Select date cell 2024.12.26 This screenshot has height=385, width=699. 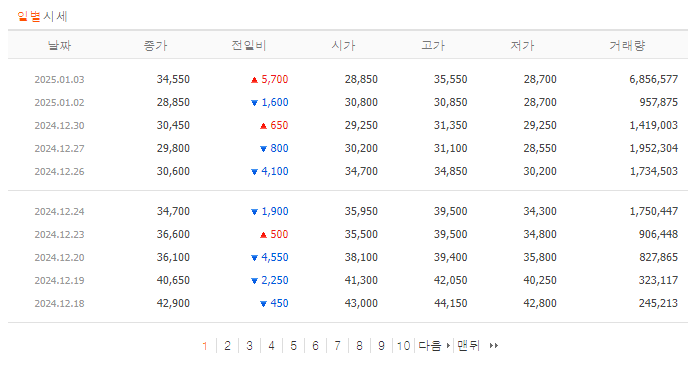click(x=59, y=172)
